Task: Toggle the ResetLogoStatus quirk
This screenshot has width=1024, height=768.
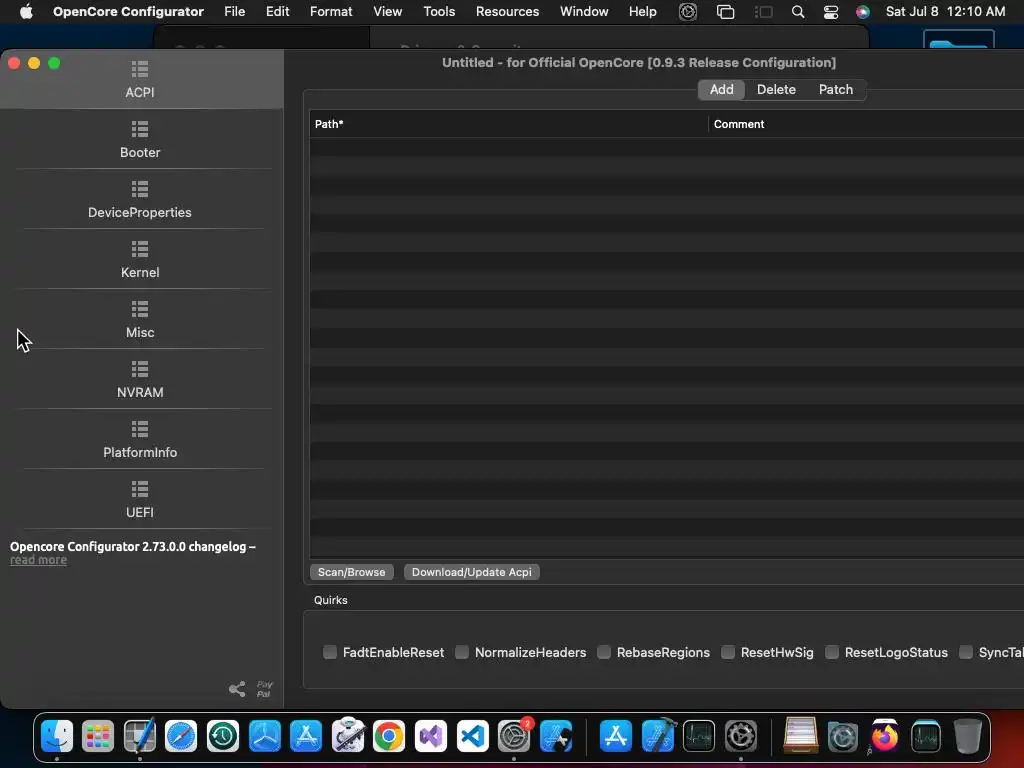Action: (x=832, y=652)
